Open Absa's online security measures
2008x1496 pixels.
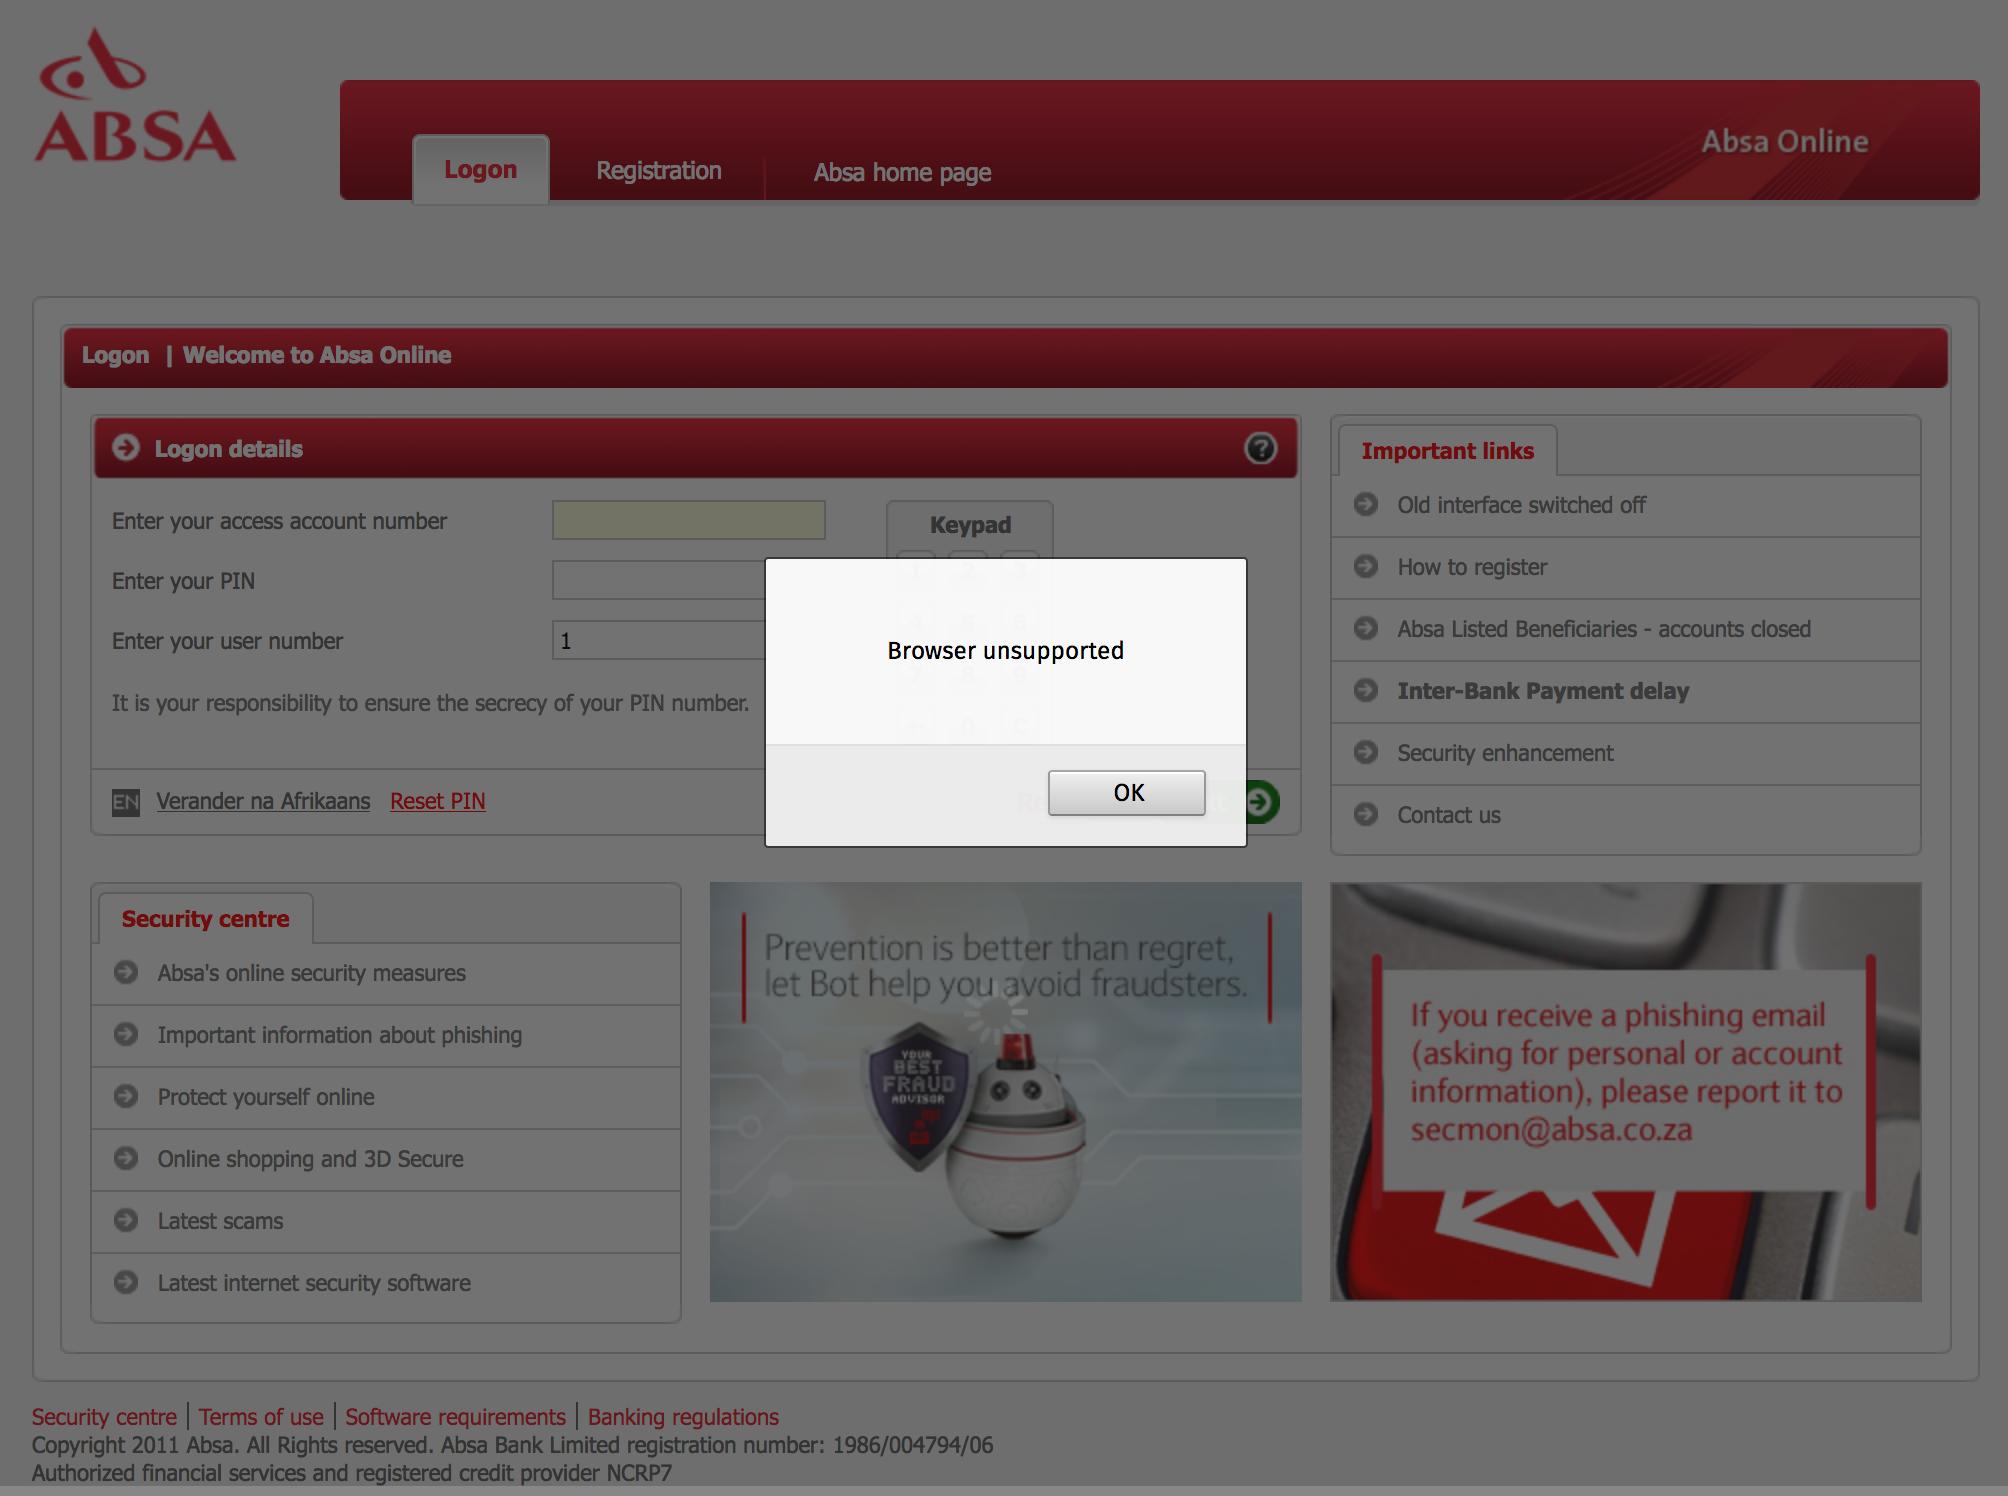[x=311, y=973]
